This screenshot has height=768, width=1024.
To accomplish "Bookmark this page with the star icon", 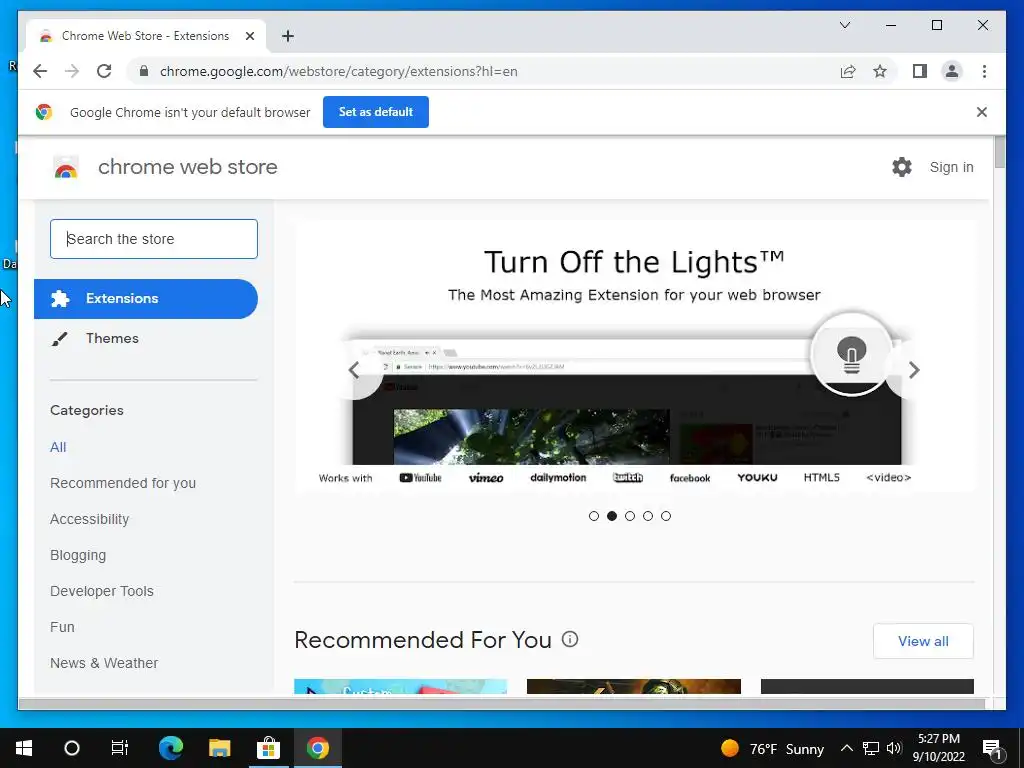I will [x=880, y=71].
